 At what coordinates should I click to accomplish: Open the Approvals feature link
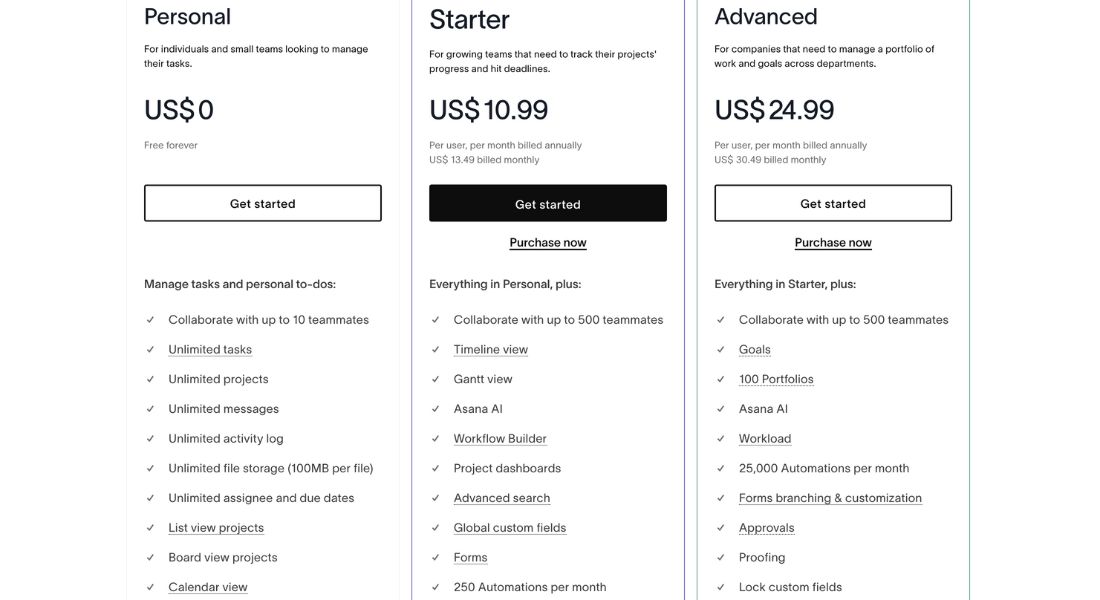(766, 528)
